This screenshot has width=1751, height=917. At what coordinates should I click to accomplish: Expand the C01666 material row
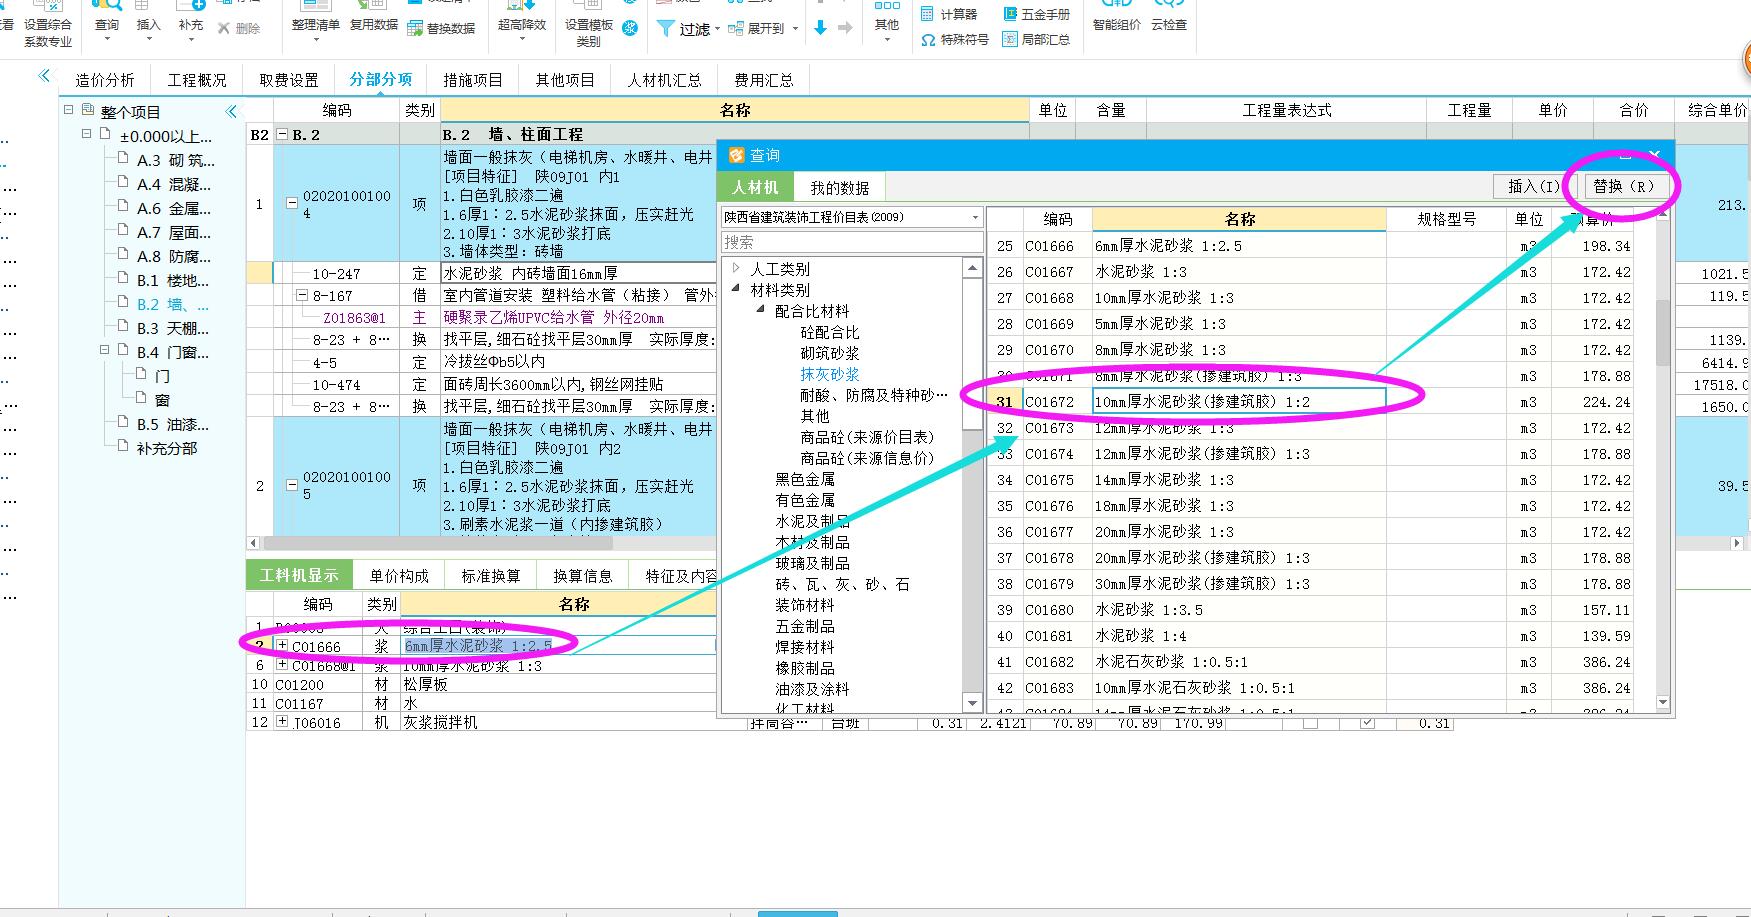(282, 646)
